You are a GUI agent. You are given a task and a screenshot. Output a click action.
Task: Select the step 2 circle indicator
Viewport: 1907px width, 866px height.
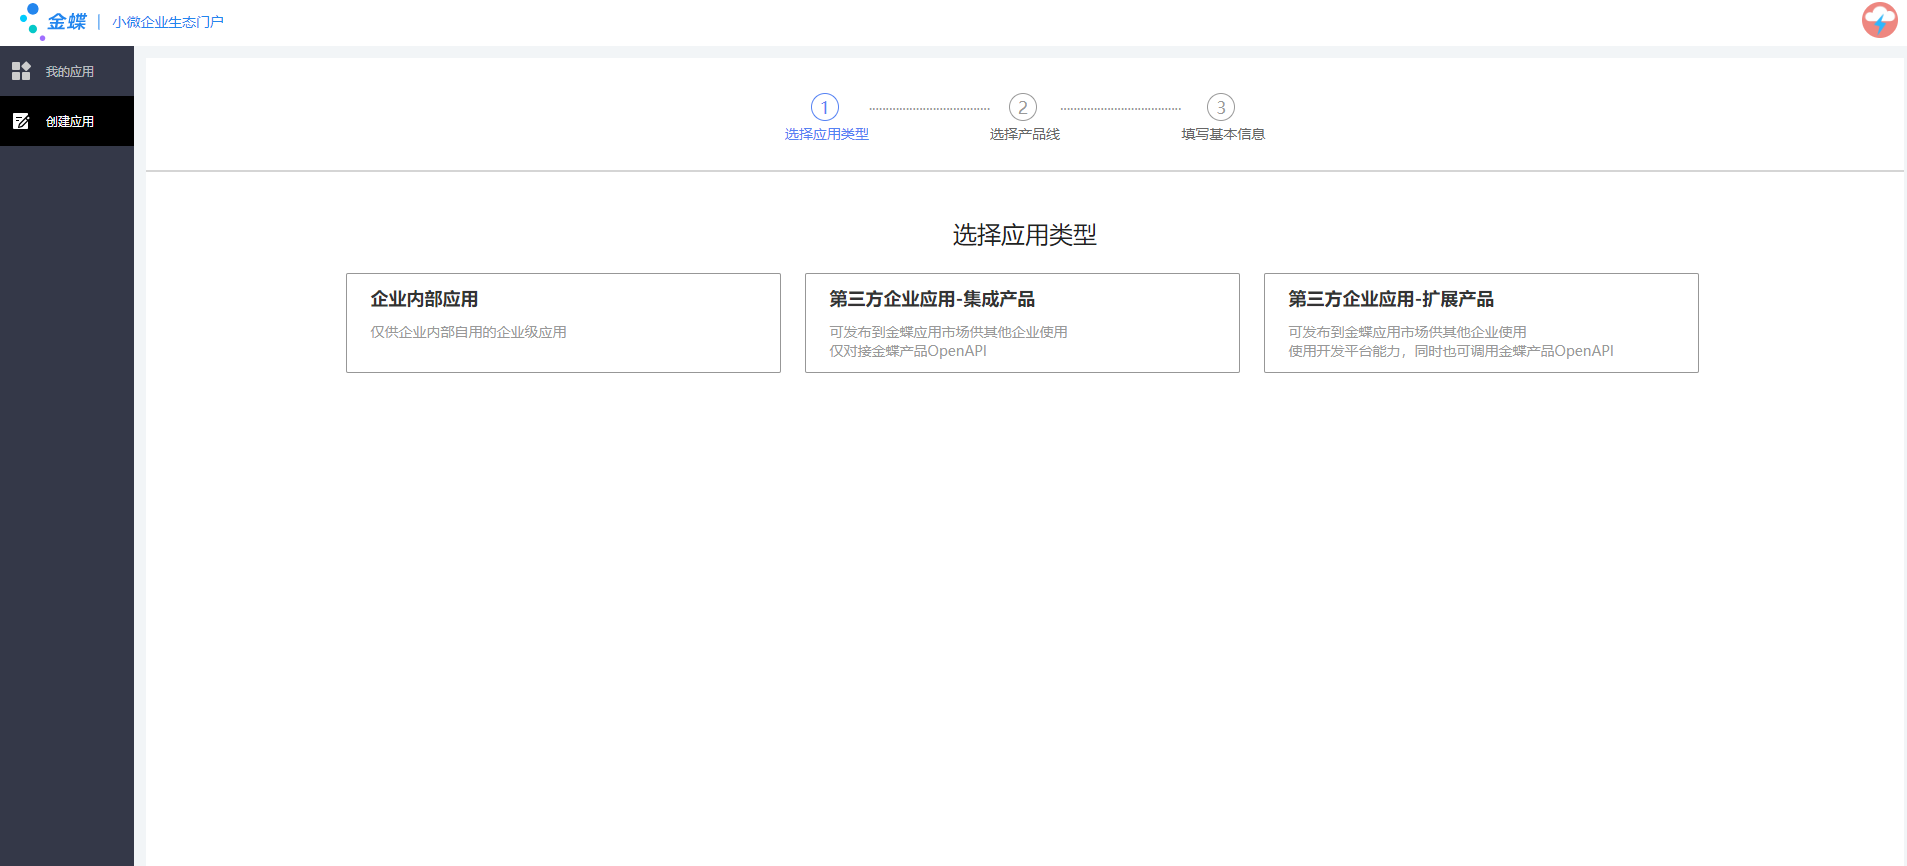pos(1022,107)
